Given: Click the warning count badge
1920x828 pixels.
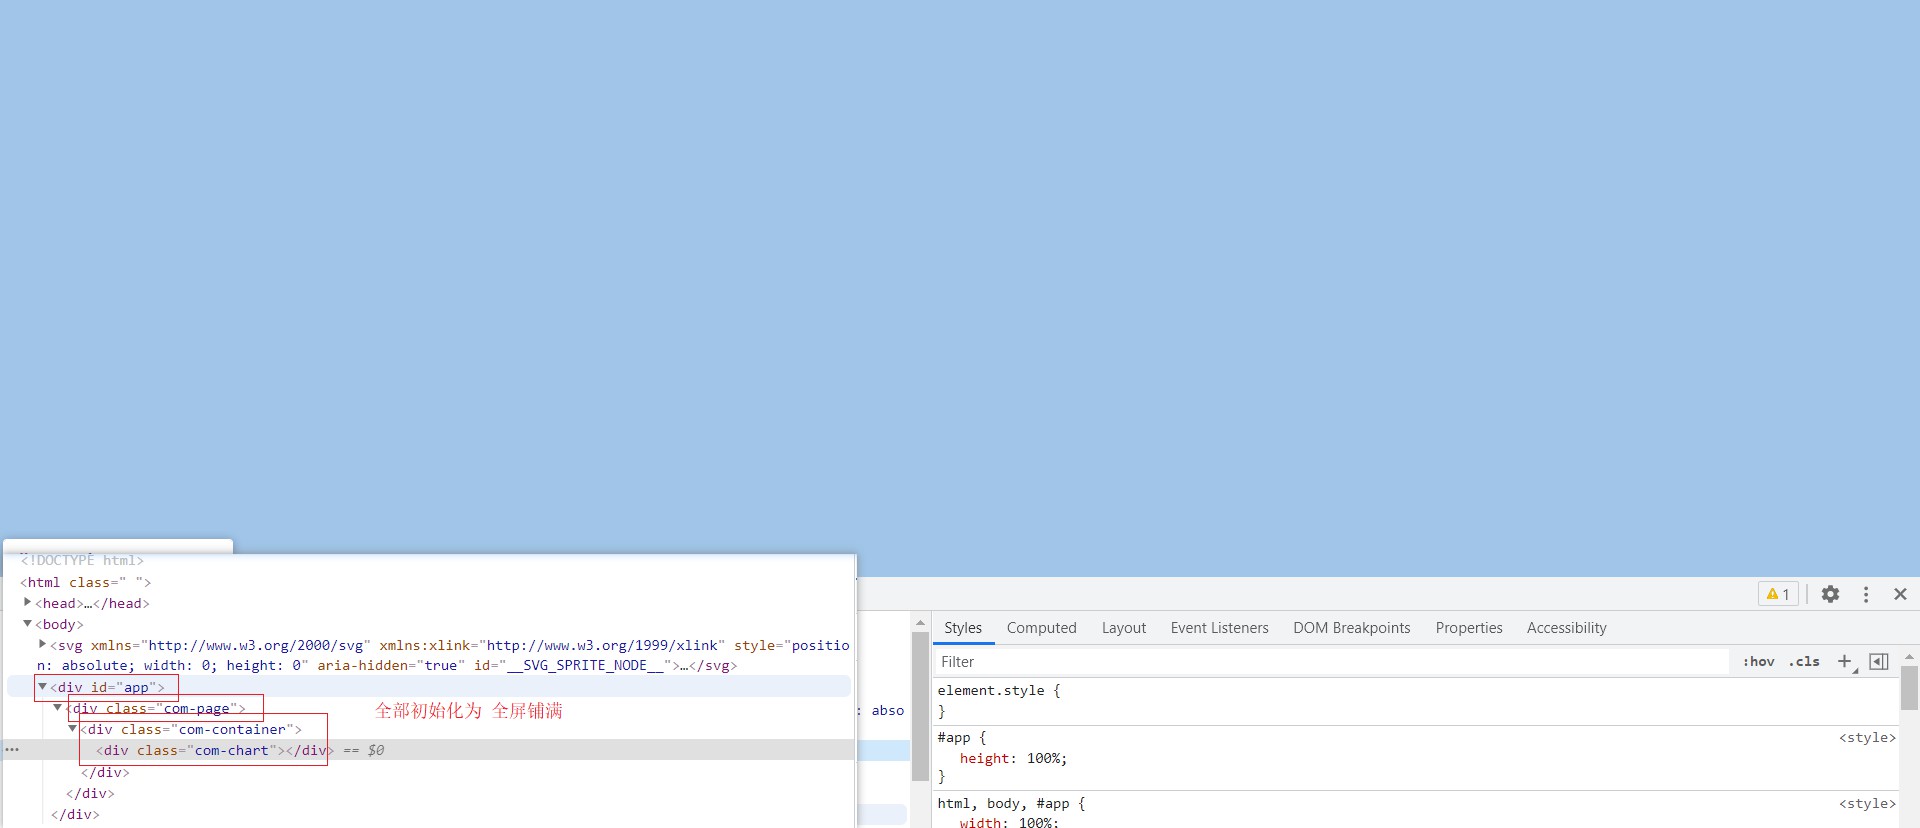Looking at the screenshot, I should tap(1778, 594).
